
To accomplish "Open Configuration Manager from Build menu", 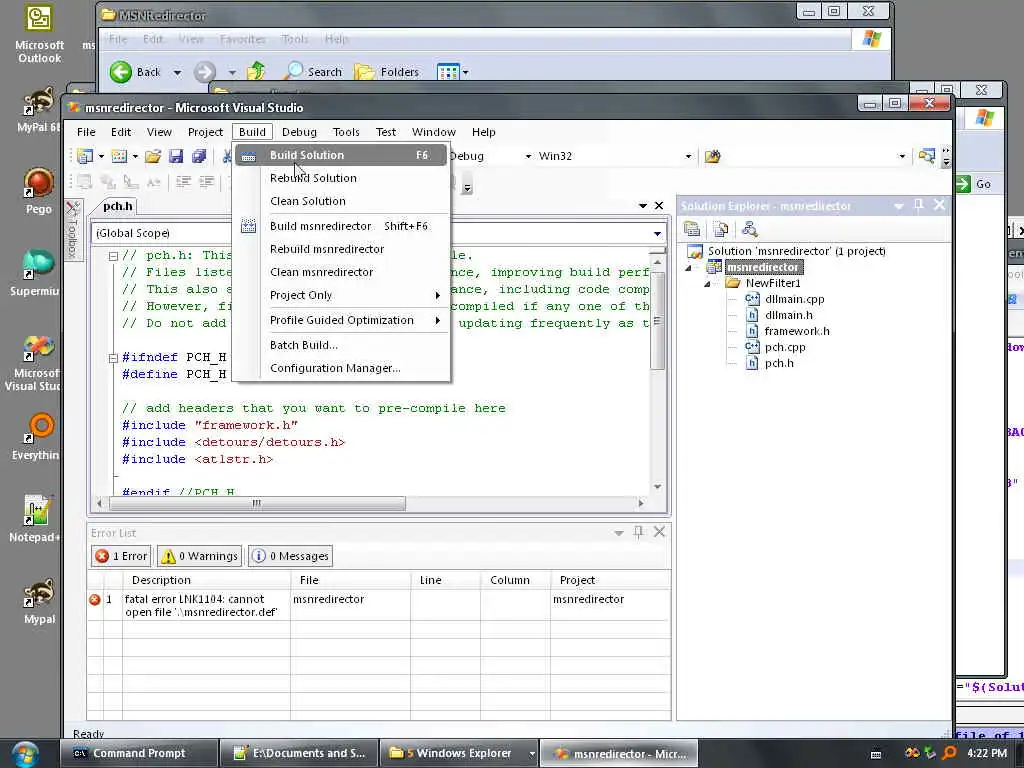I will click(x=342, y=368).
